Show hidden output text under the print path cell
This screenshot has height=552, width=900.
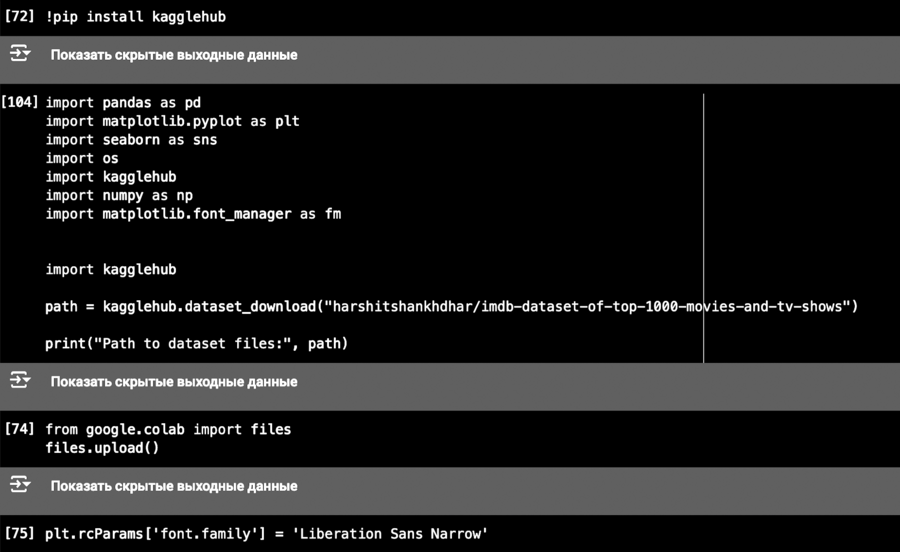tap(174, 381)
